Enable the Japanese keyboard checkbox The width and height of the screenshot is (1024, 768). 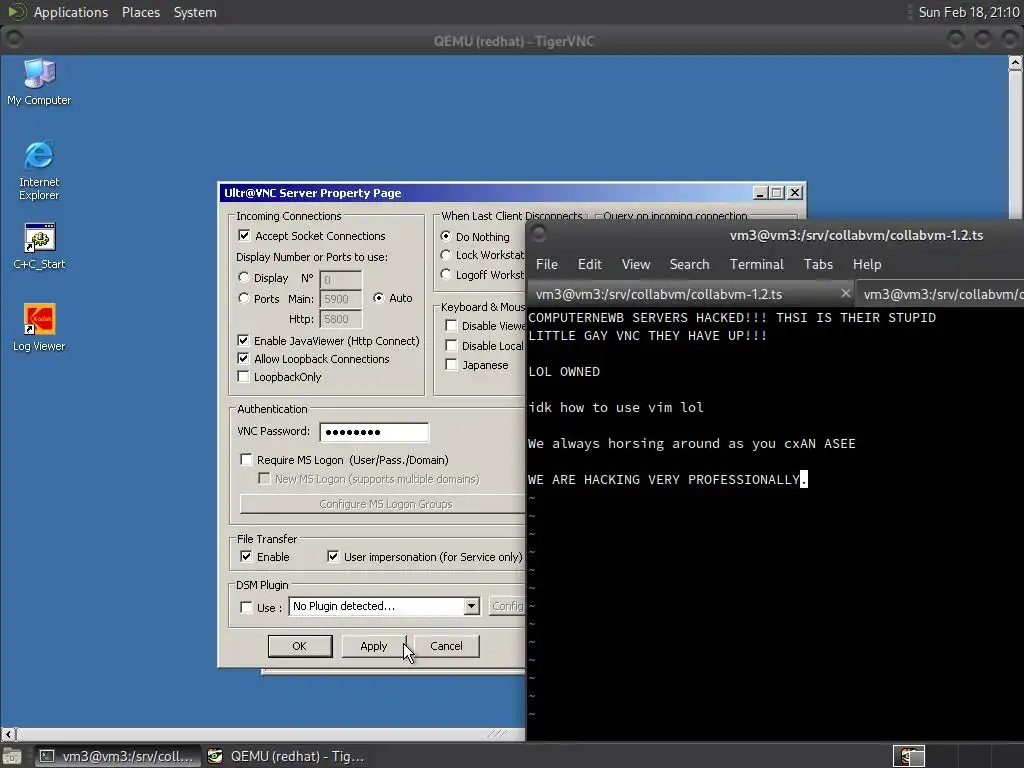click(x=451, y=364)
